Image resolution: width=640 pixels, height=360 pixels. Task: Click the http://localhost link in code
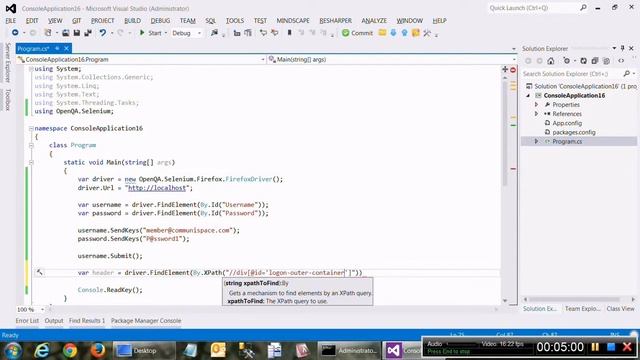pos(157,188)
